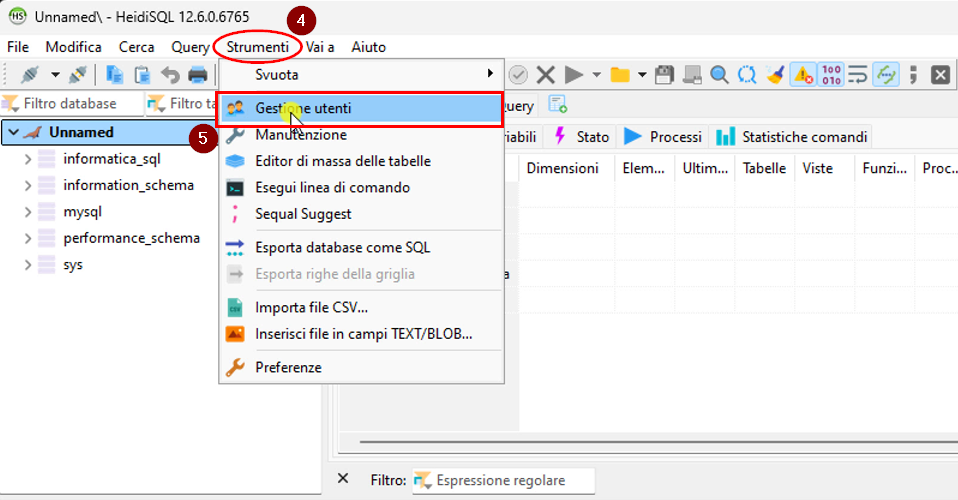958x500 pixels.
Task: Expand the sys database
Action: coord(27,265)
